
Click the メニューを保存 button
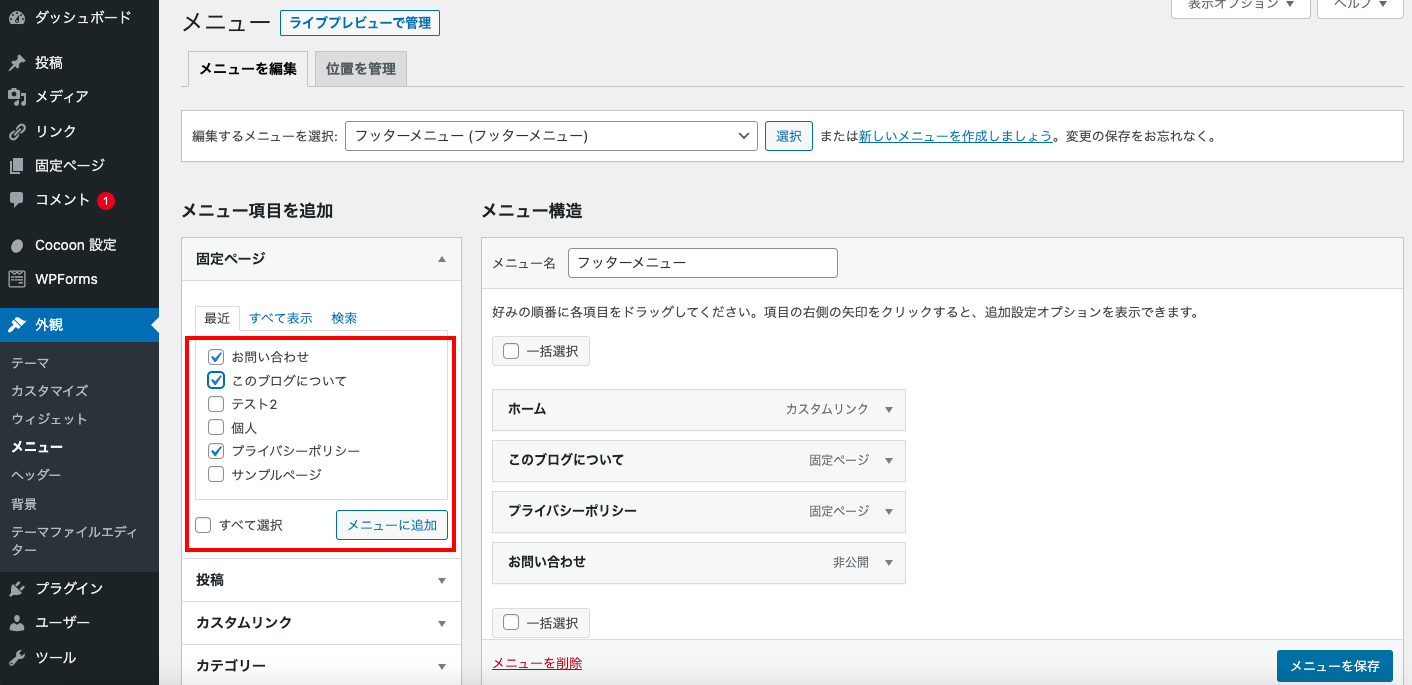click(x=1334, y=666)
